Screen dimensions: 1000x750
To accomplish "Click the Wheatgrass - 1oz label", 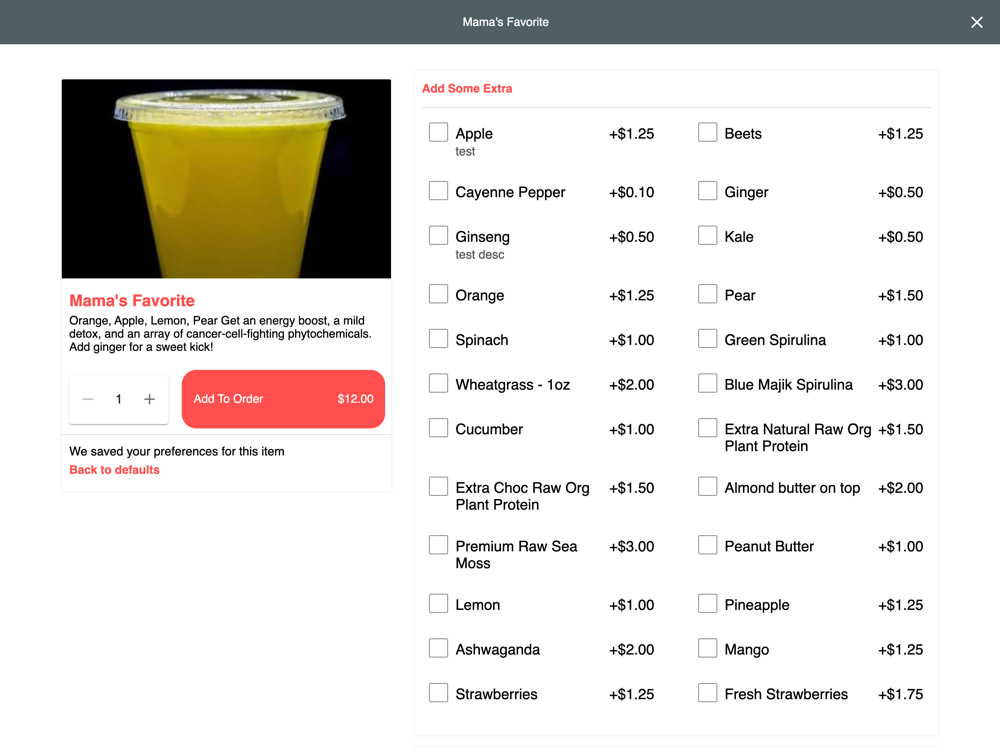I will click(513, 385).
